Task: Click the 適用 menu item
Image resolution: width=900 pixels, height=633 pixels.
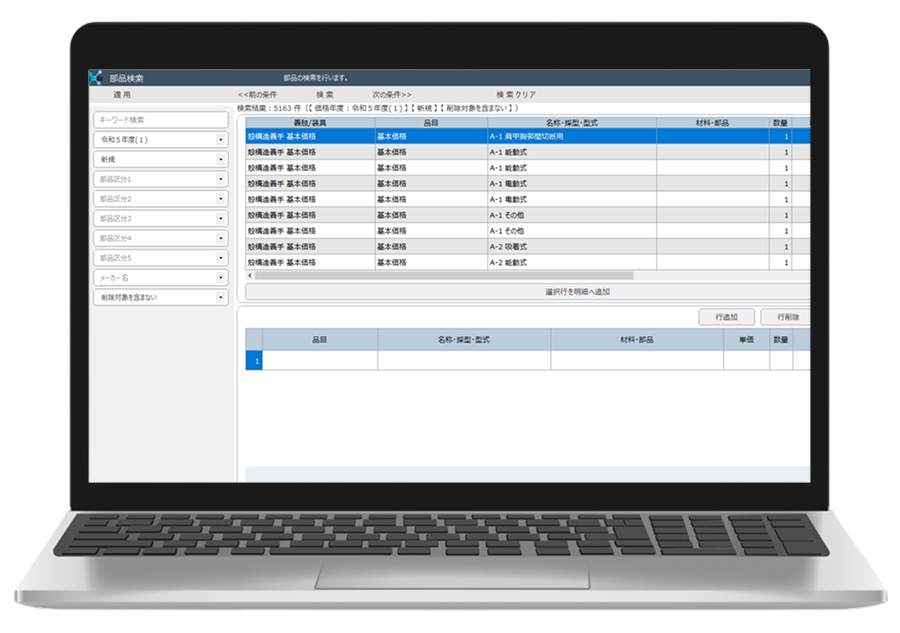Action: (122, 94)
